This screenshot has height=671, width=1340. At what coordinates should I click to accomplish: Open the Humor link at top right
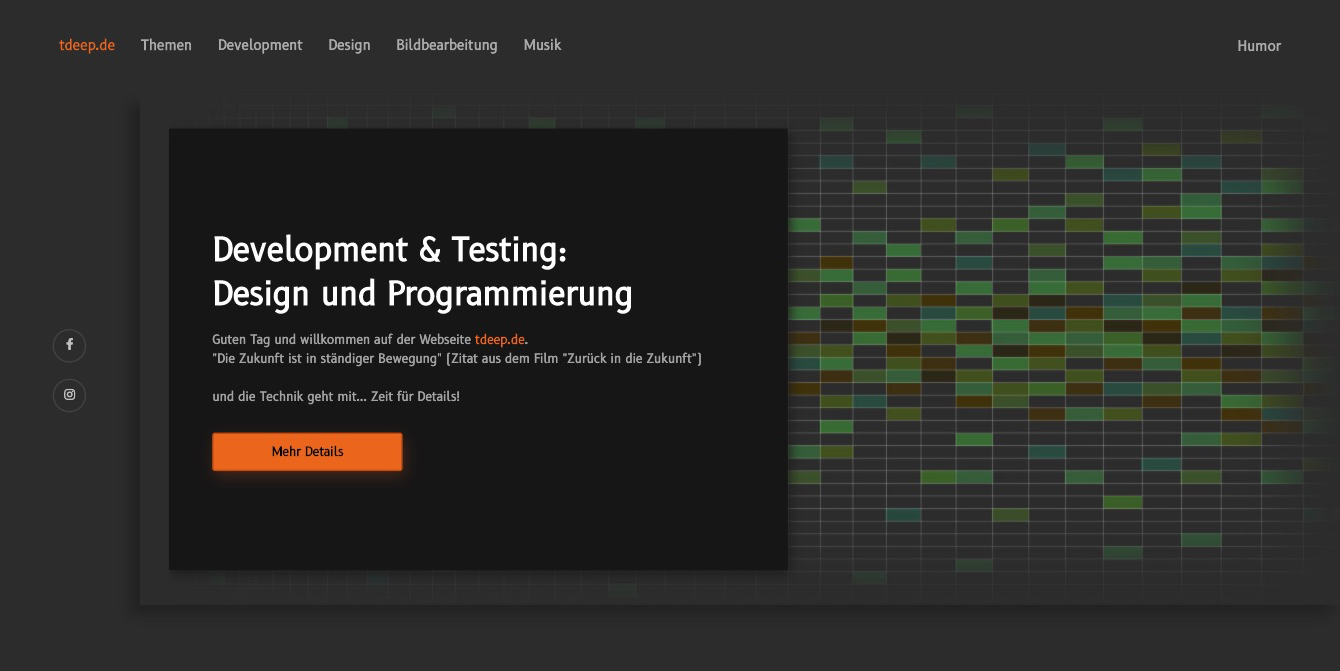tap(1258, 46)
